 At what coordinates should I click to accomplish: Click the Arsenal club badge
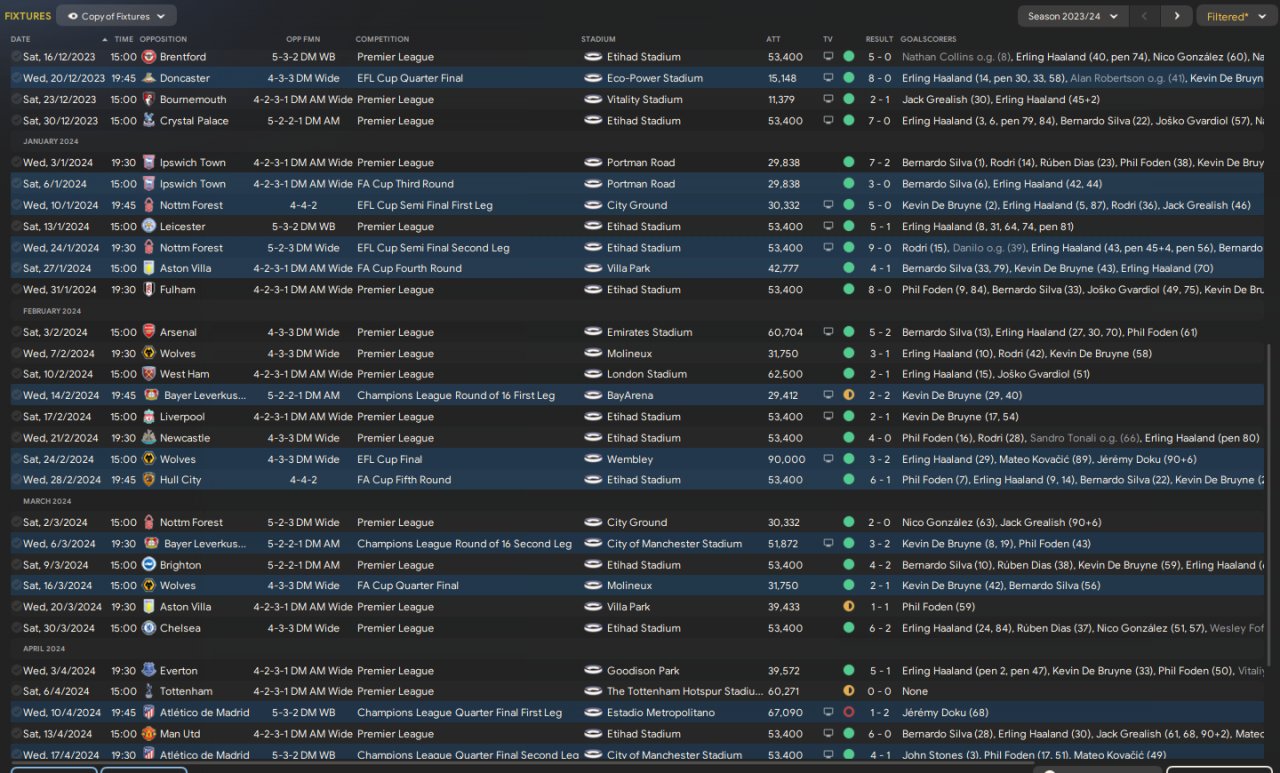click(149, 332)
